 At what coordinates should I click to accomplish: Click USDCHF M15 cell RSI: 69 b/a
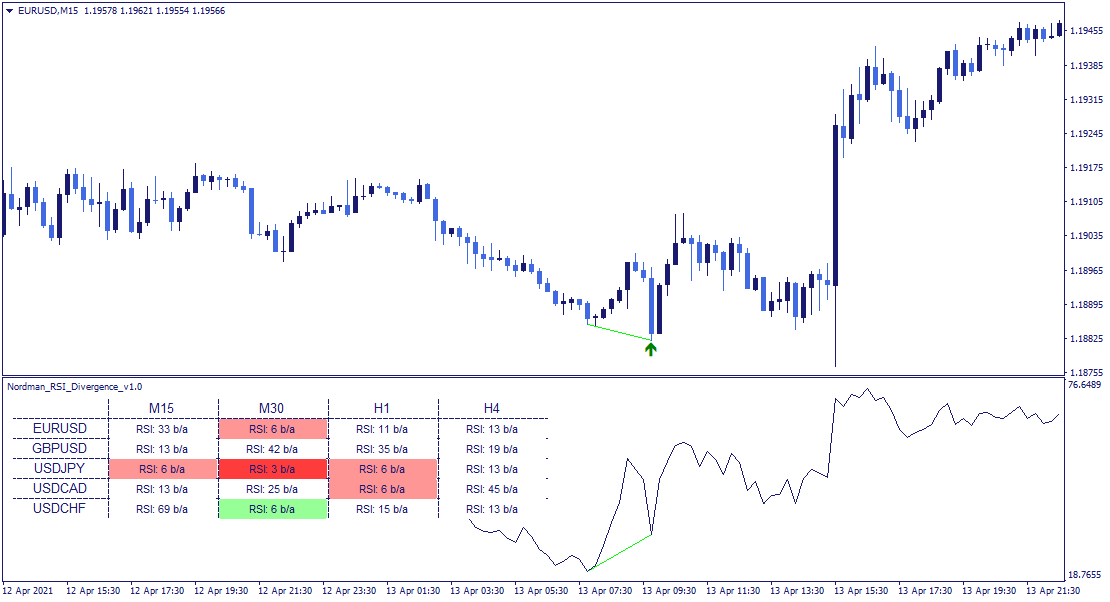coord(162,509)
